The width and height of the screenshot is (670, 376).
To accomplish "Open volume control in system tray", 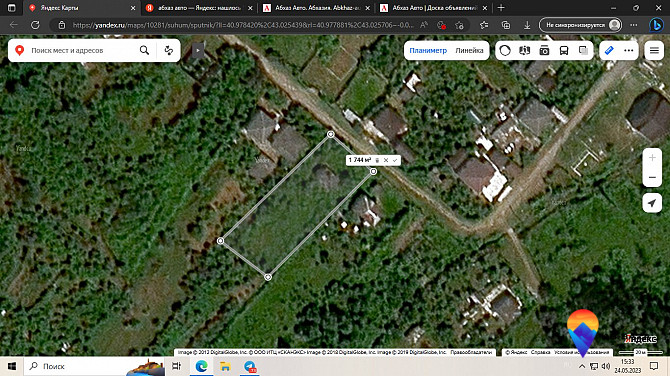I will coord(605,366).
